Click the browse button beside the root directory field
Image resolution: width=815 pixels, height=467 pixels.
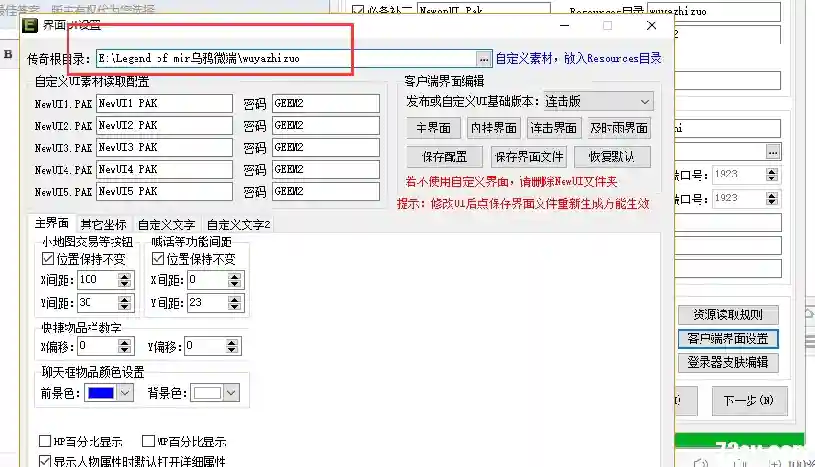pos(483,59)
